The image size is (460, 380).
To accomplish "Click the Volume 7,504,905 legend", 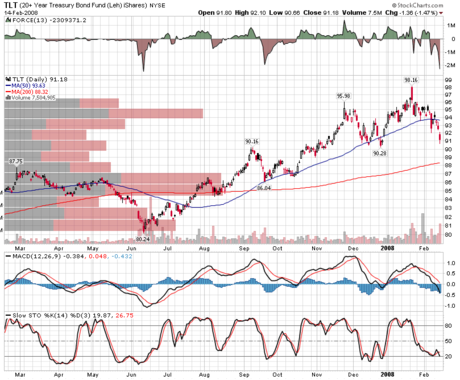I will click(x=33, y=98).
